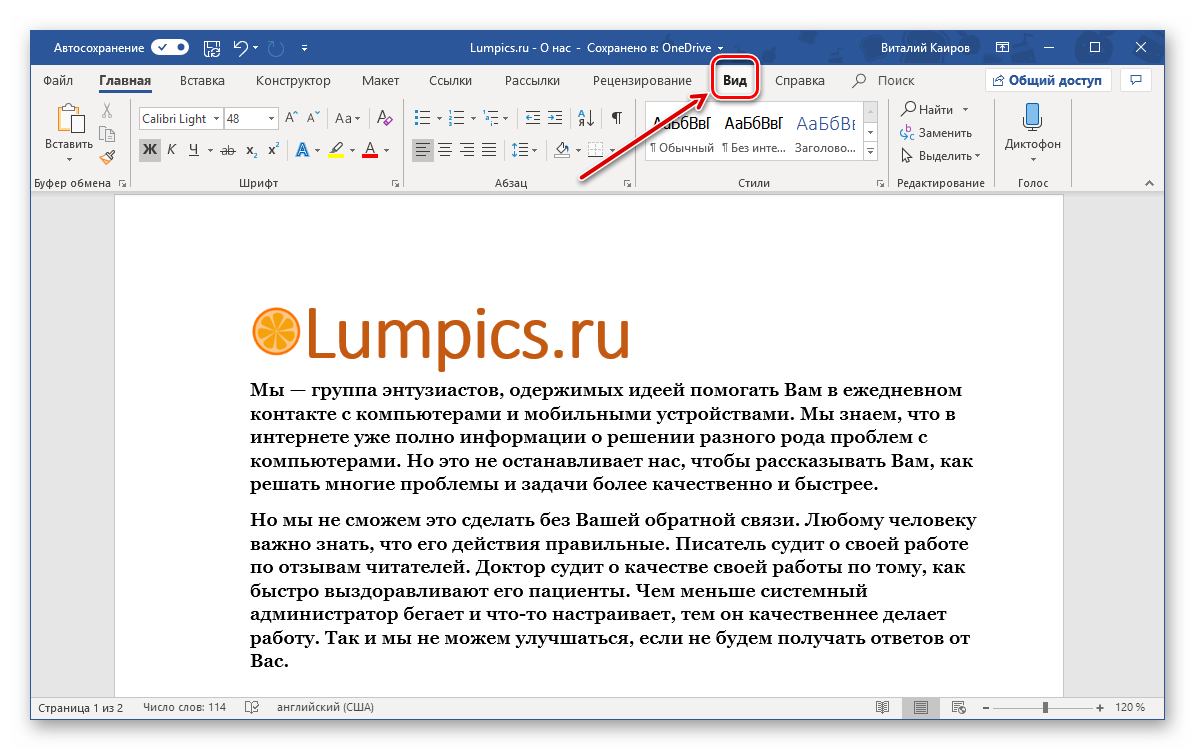Toggle align left button
Screen dimensions: 1195x750
pos(422,150)
